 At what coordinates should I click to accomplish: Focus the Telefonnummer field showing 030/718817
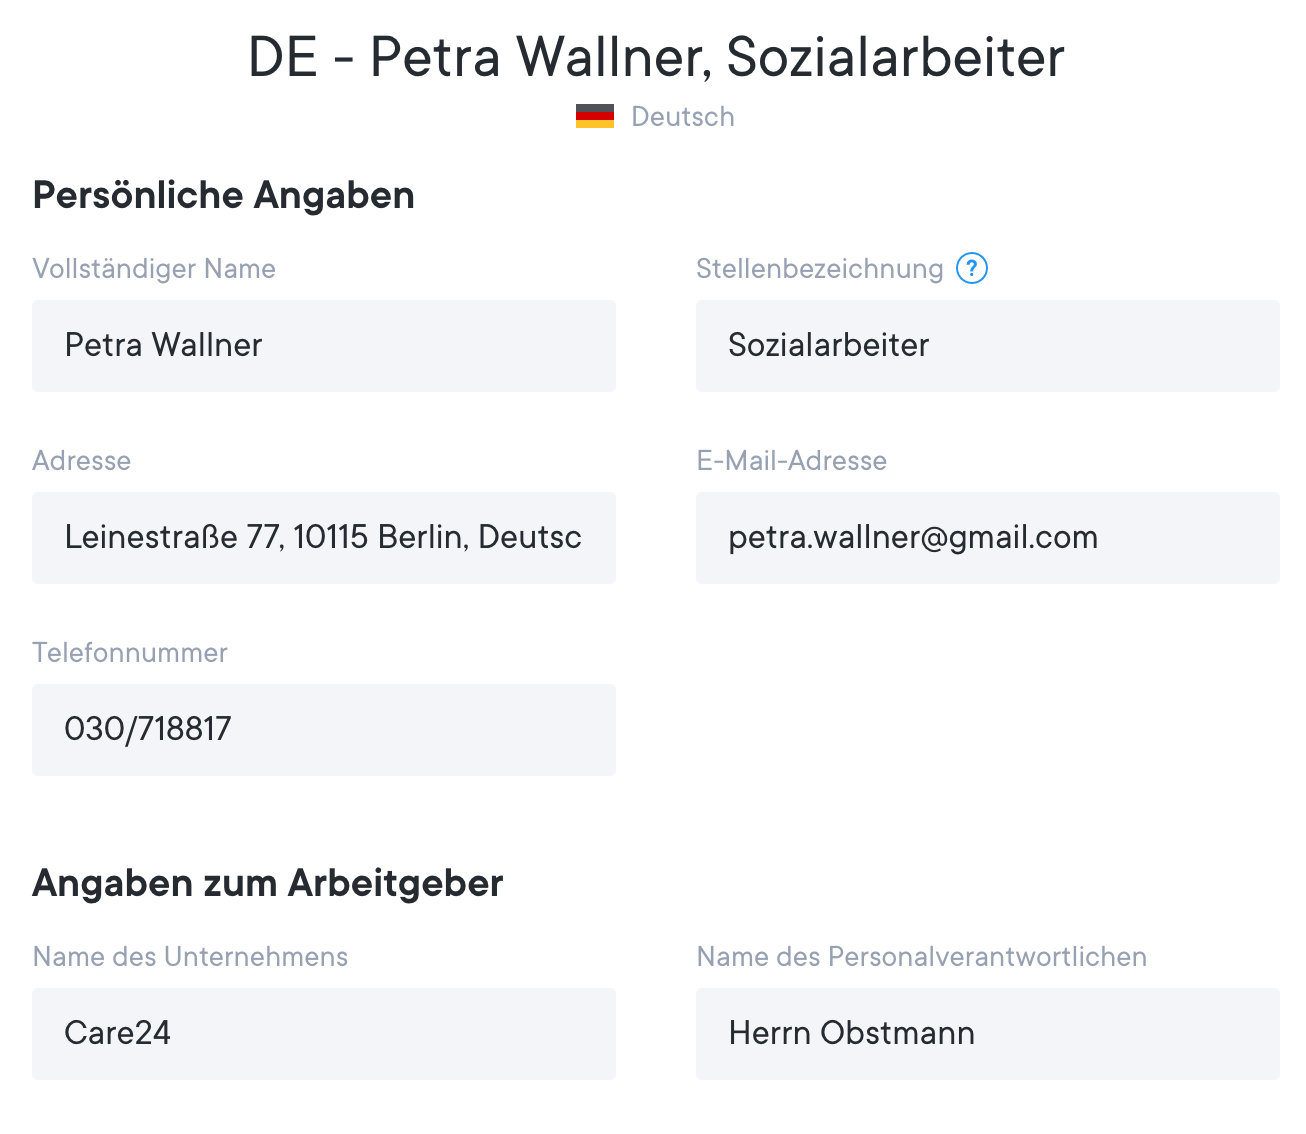[x=323, y=730]
